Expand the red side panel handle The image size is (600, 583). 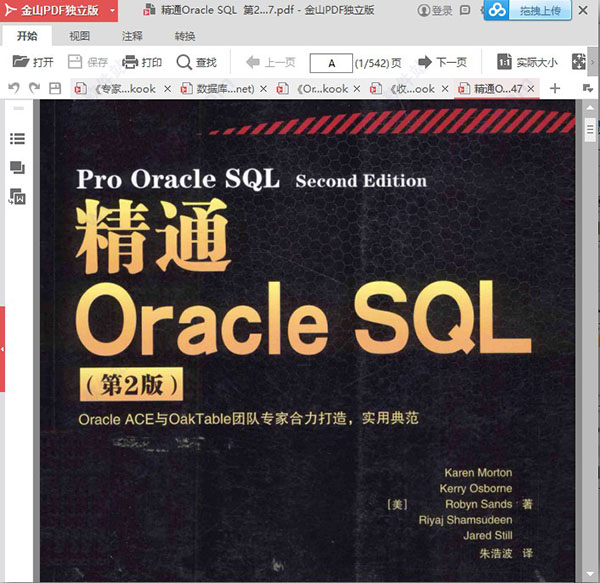2,349
